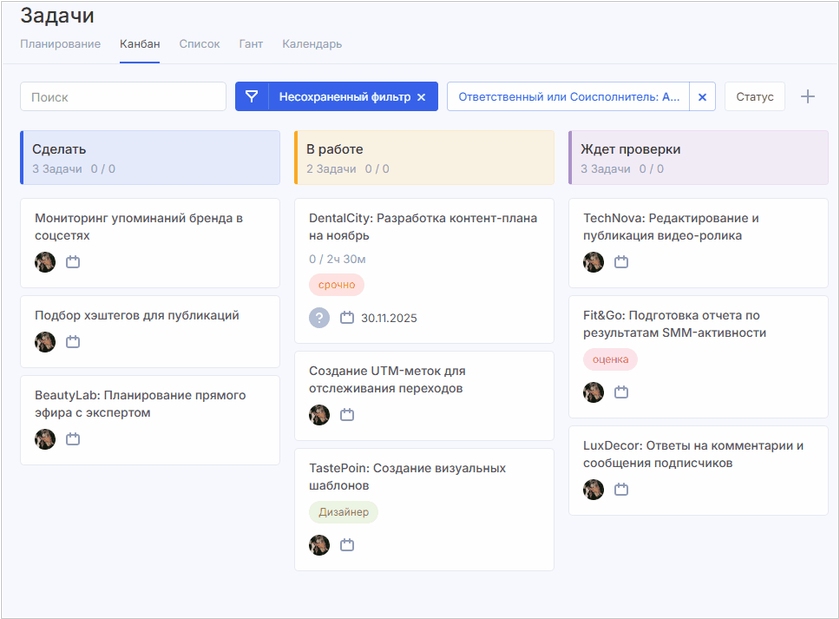Click the срочно tag on DentalCity card

pyautogui.click(x=336, y=285)
